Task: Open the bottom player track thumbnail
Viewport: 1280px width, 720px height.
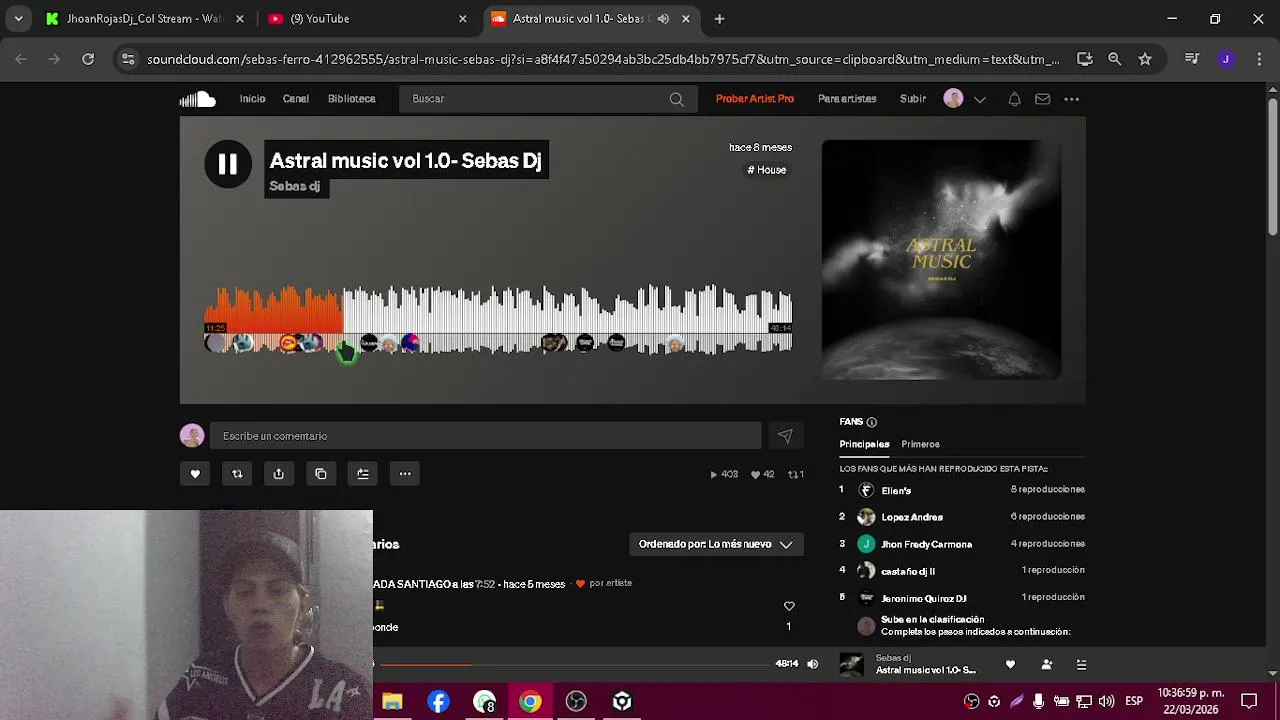Action: (x=851, y=664)
